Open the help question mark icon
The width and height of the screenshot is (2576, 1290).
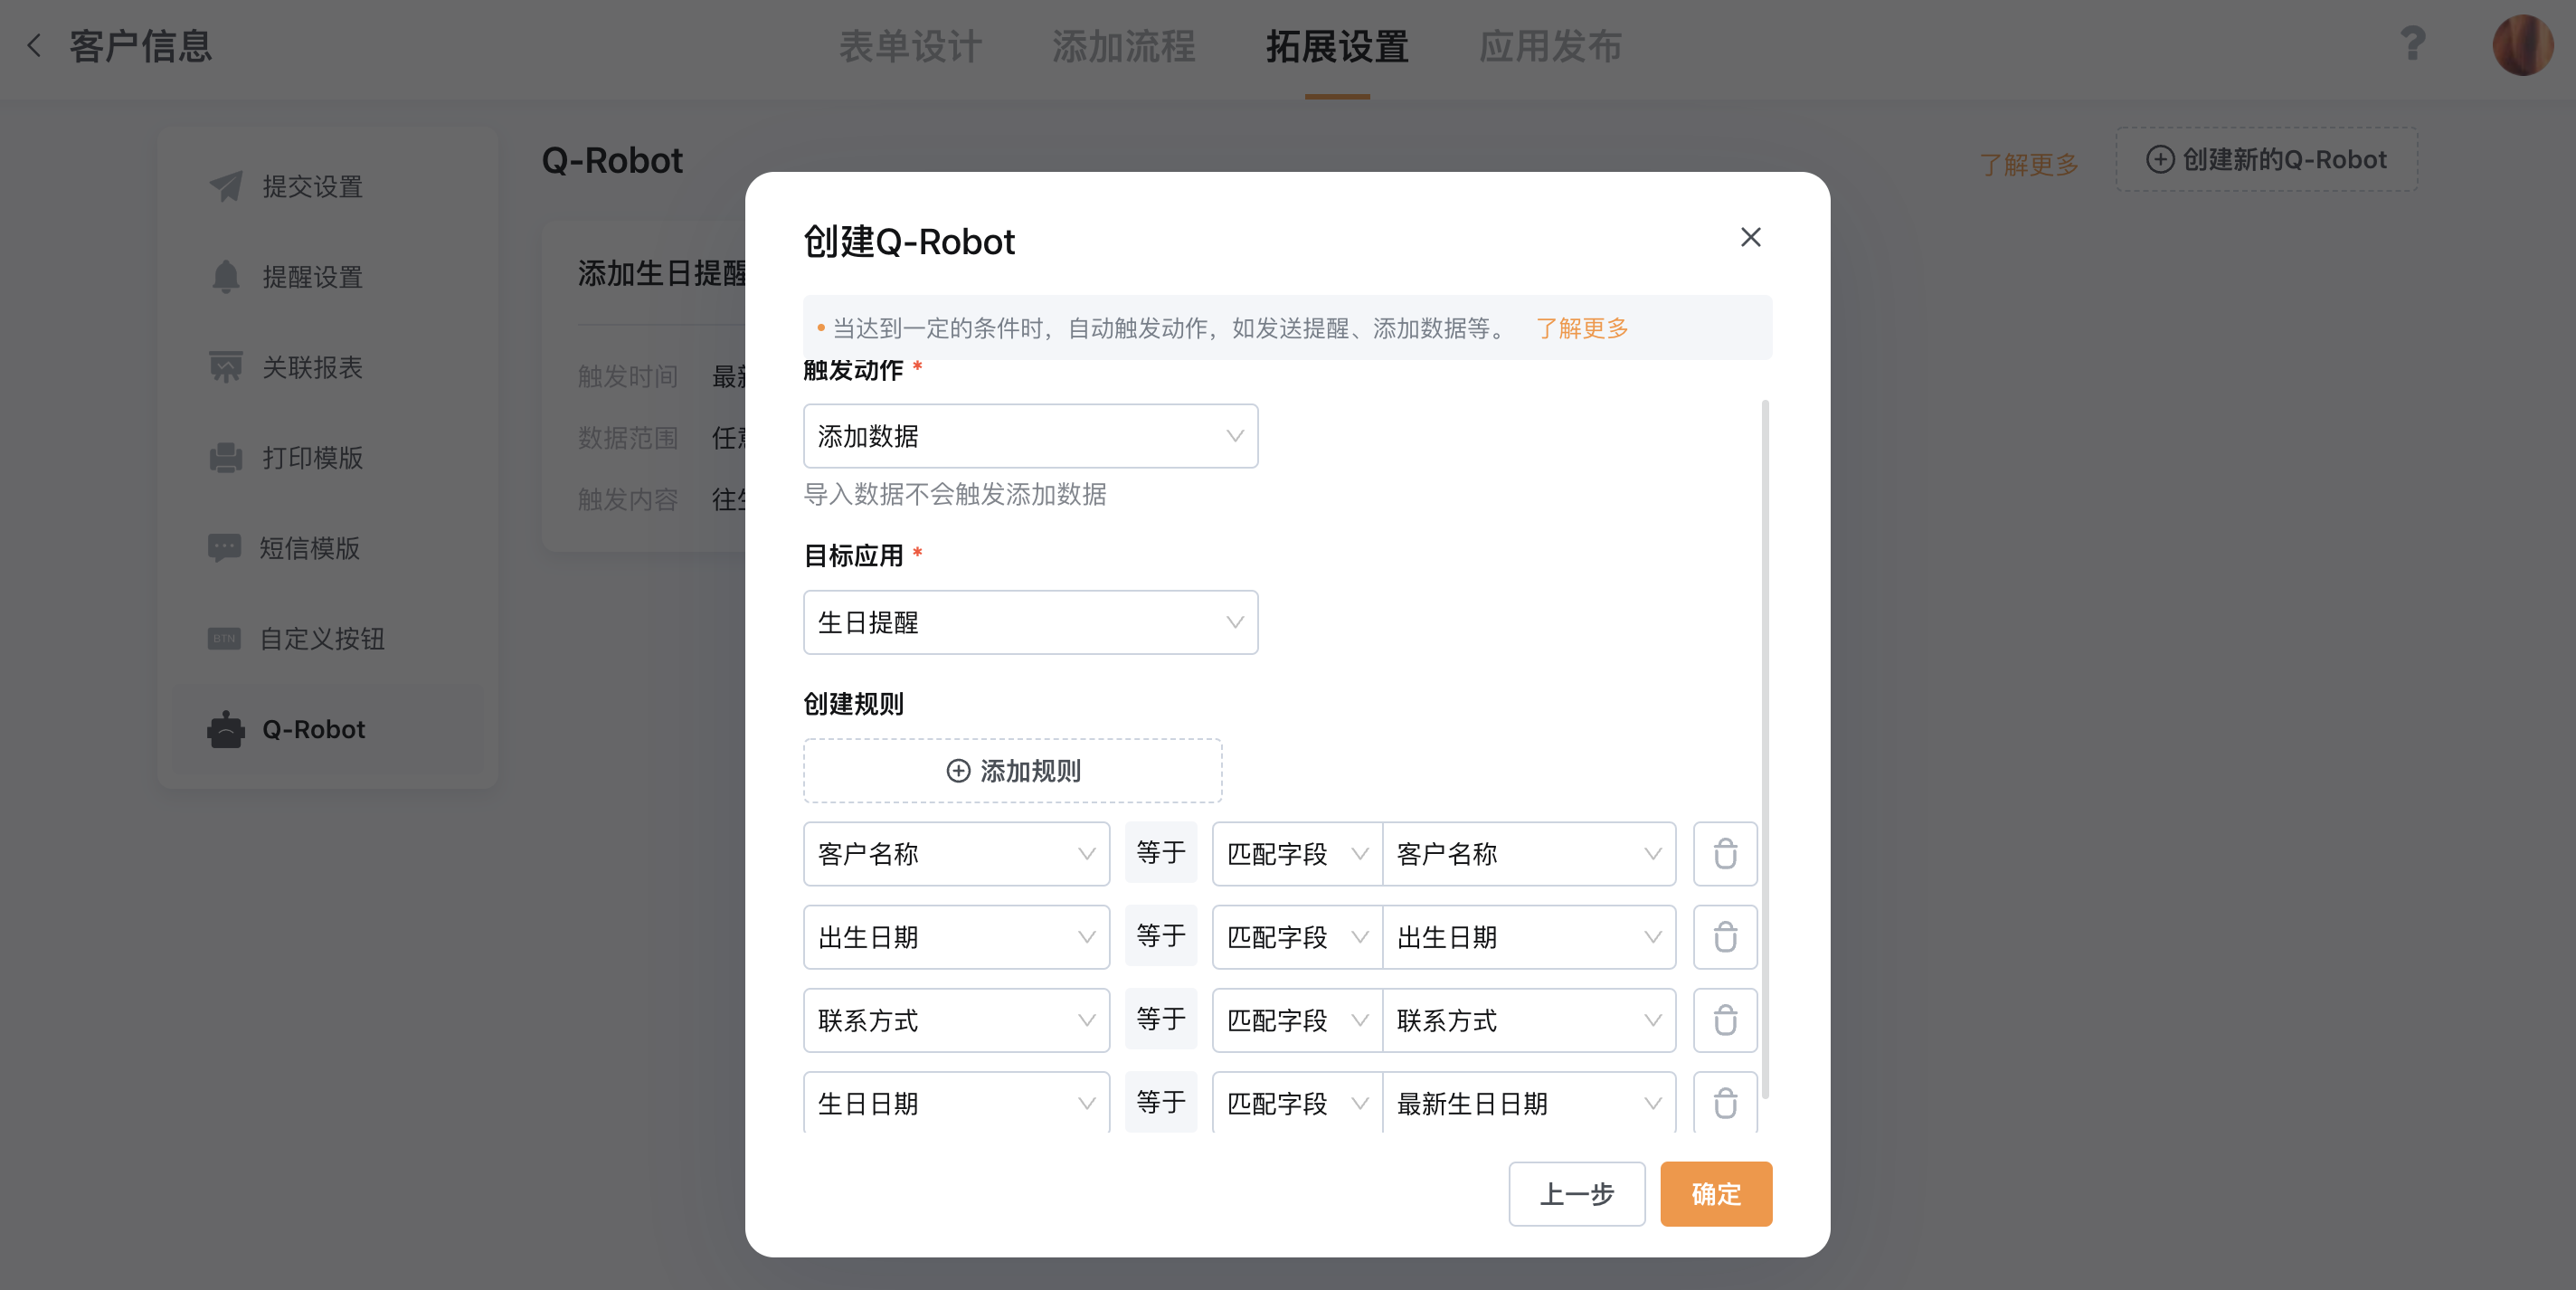tap(2413, 44)
